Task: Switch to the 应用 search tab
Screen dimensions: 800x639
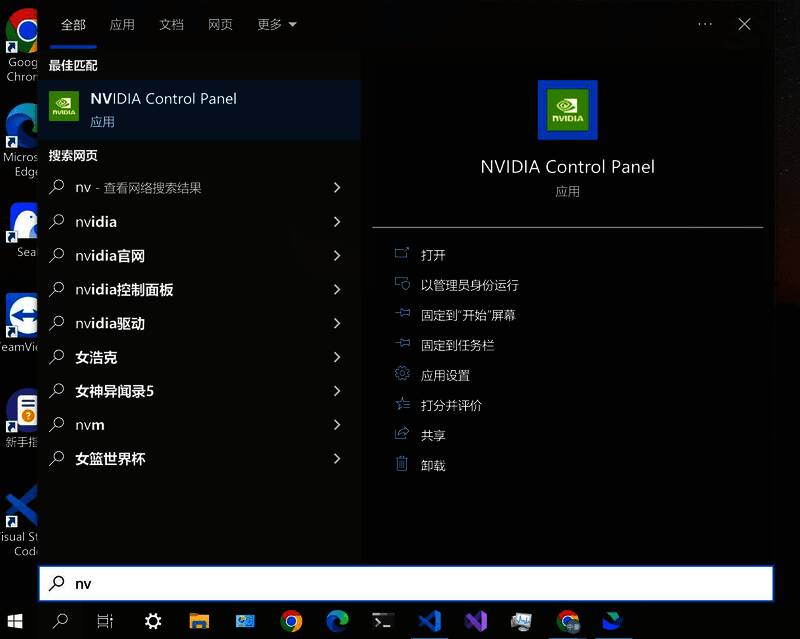Action: 122,24
